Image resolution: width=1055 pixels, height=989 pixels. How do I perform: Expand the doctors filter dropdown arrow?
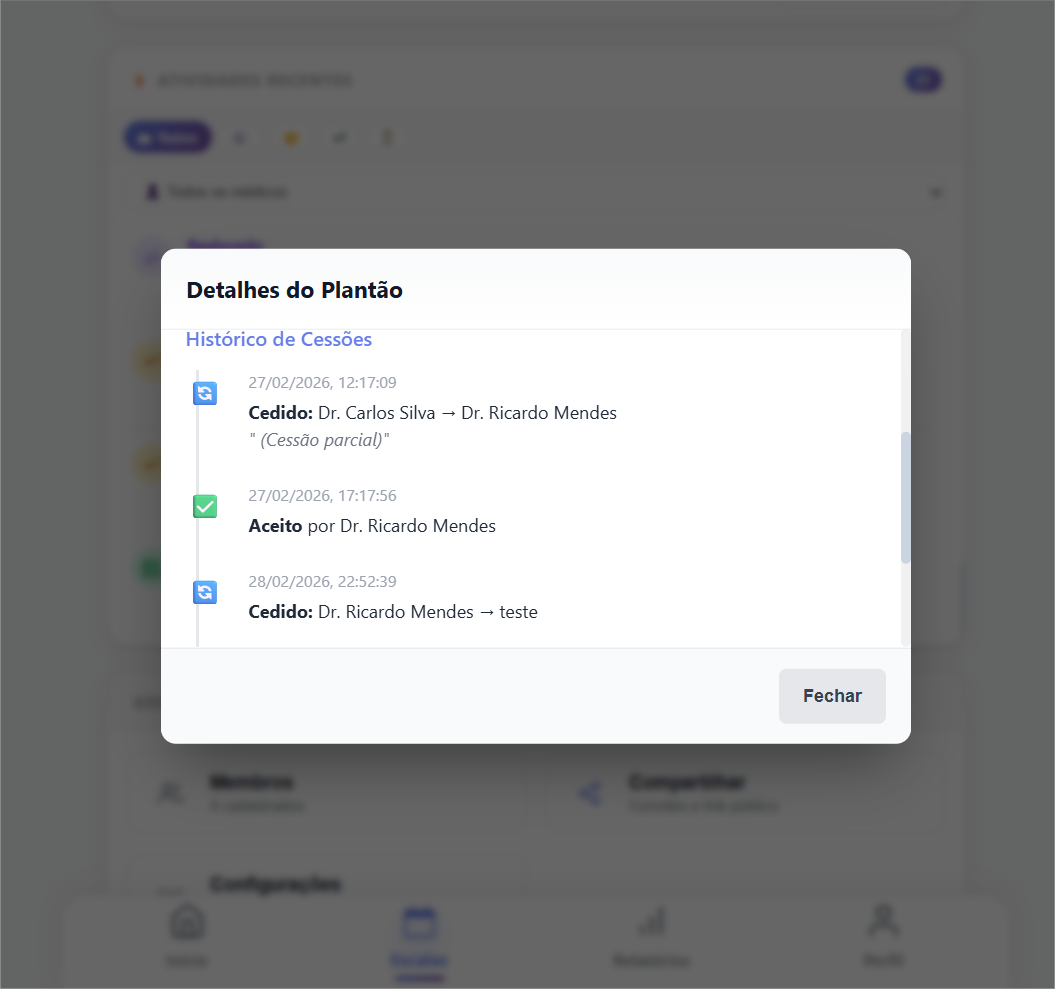[x=936, y=192]
